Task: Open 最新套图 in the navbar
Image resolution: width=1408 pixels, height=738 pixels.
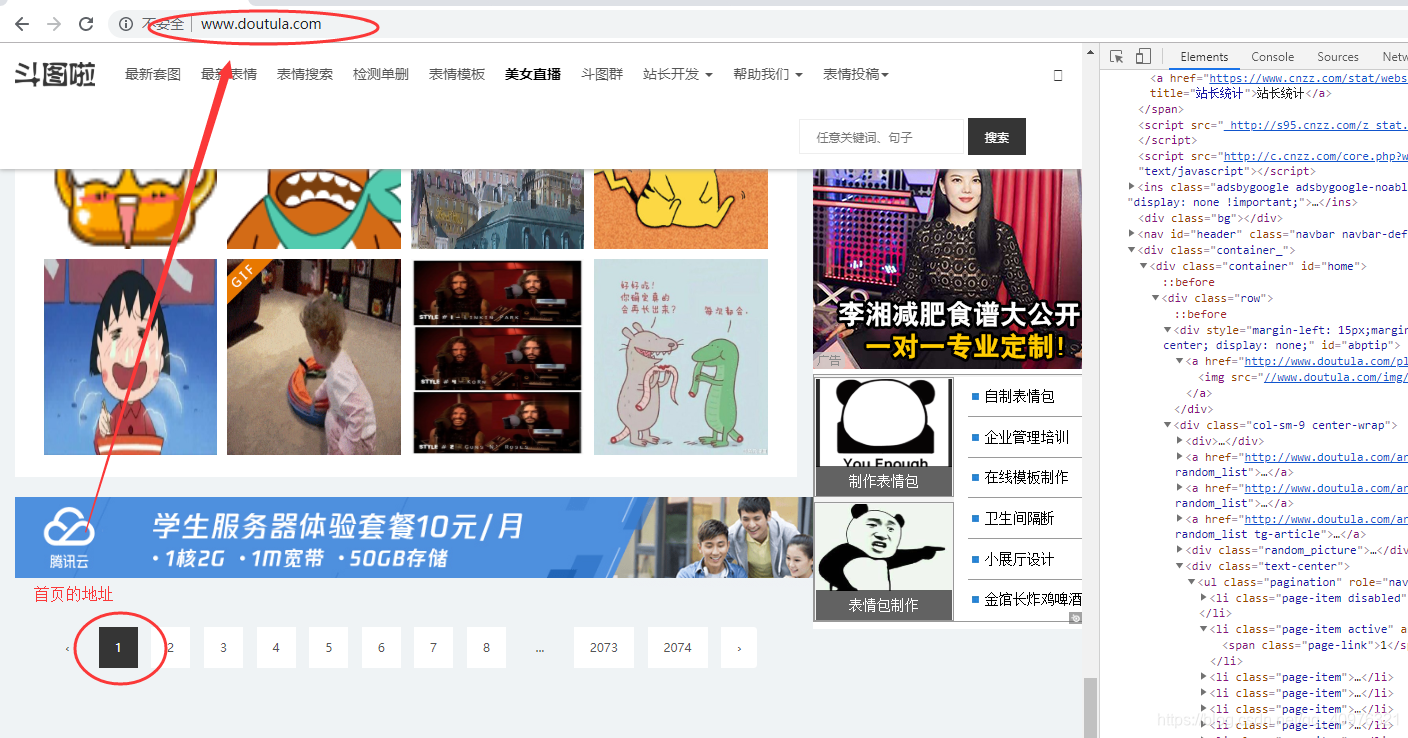Action: (x=153, y=74)
